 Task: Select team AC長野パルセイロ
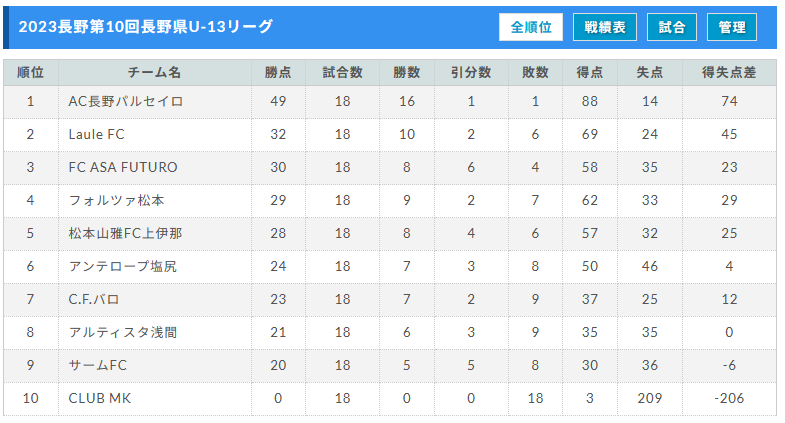[126, 102]
